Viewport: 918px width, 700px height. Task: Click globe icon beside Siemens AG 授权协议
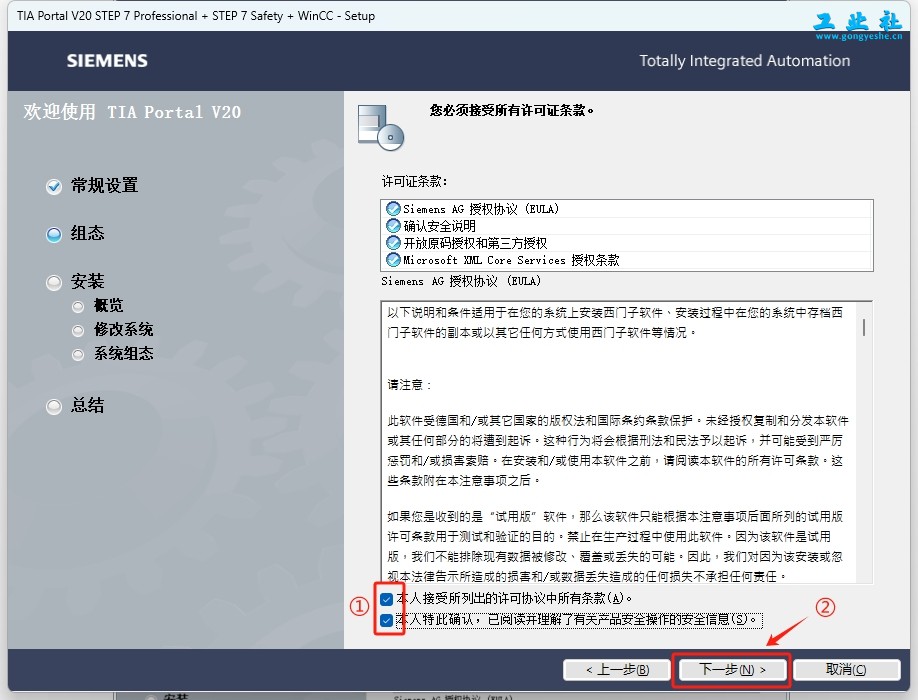(393, 209)
